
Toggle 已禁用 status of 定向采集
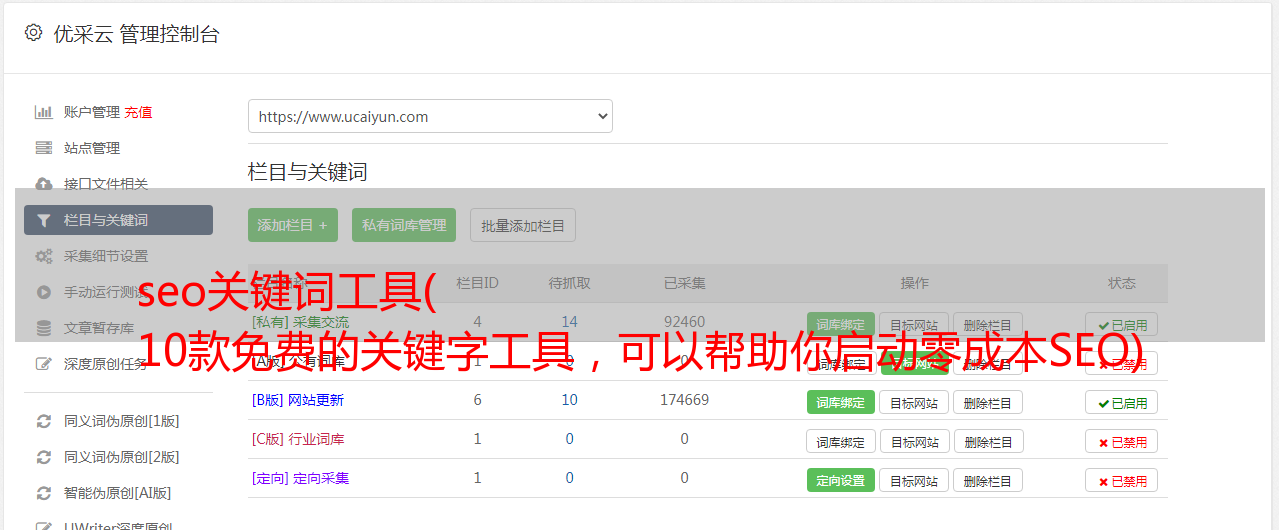click(1122, 481)
